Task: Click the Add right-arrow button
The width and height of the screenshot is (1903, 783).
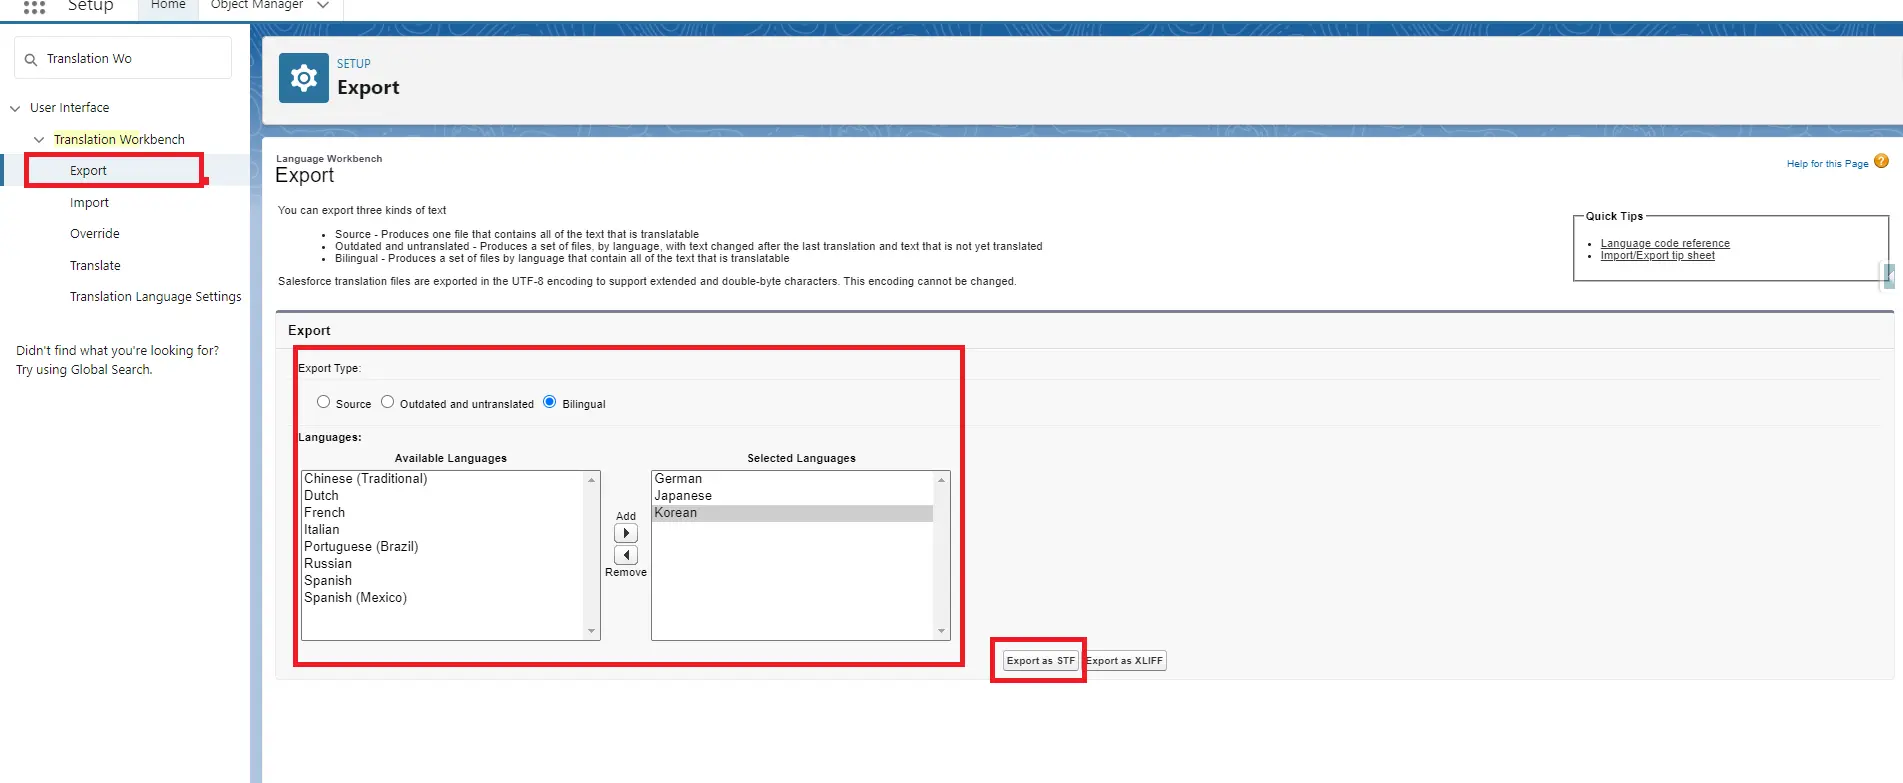Action: (626, 533)
